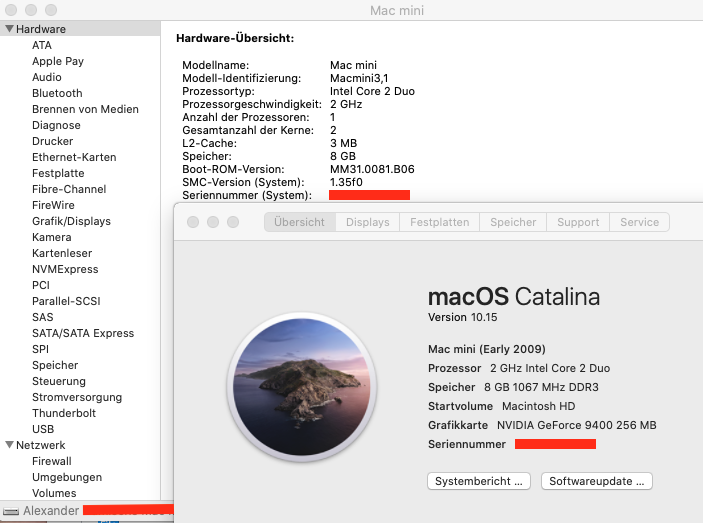Select Bluetooth in the sidebar
The height and width of the screenshot is (523, 703).
(x=57, y=93)
